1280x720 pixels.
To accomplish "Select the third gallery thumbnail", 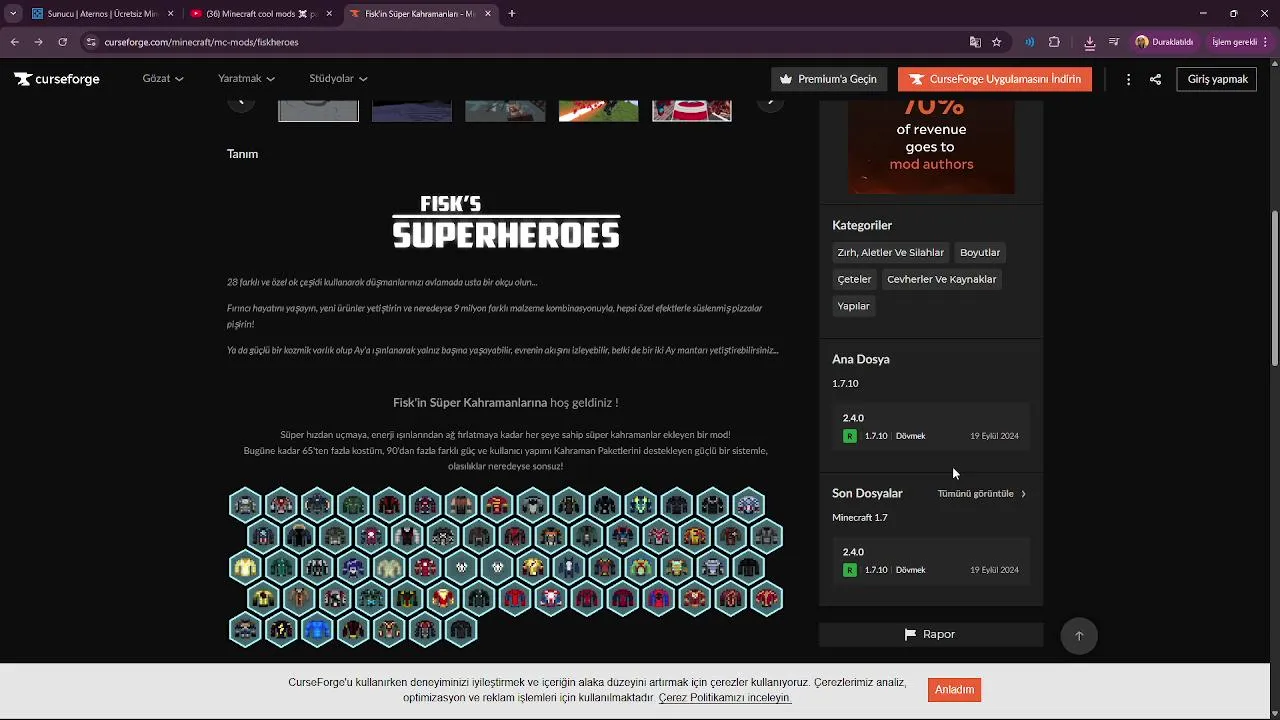I will 505,109.
